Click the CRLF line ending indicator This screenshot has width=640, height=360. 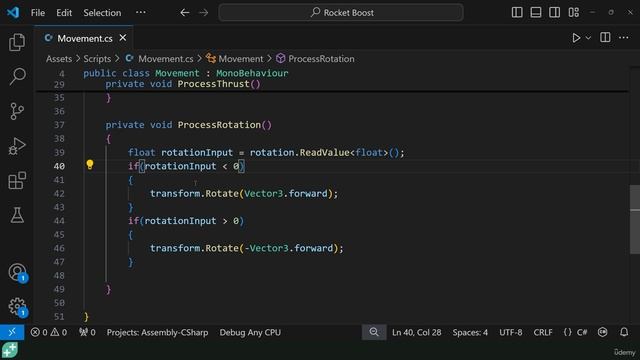[543, 332]
